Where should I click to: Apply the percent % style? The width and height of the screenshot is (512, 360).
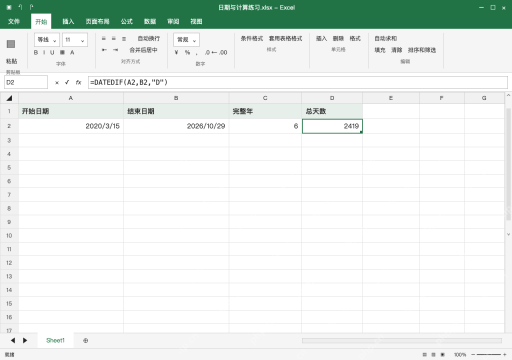[x=187, y=52]
